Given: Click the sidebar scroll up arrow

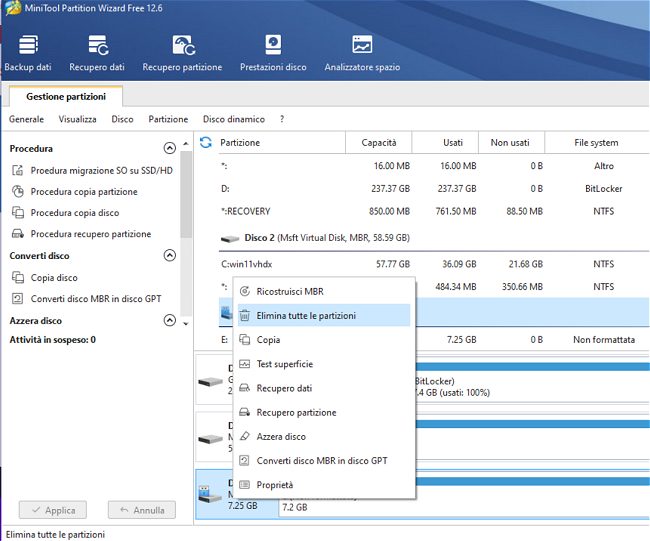Looking at the screenshot, I should click(x=186, y=143).
